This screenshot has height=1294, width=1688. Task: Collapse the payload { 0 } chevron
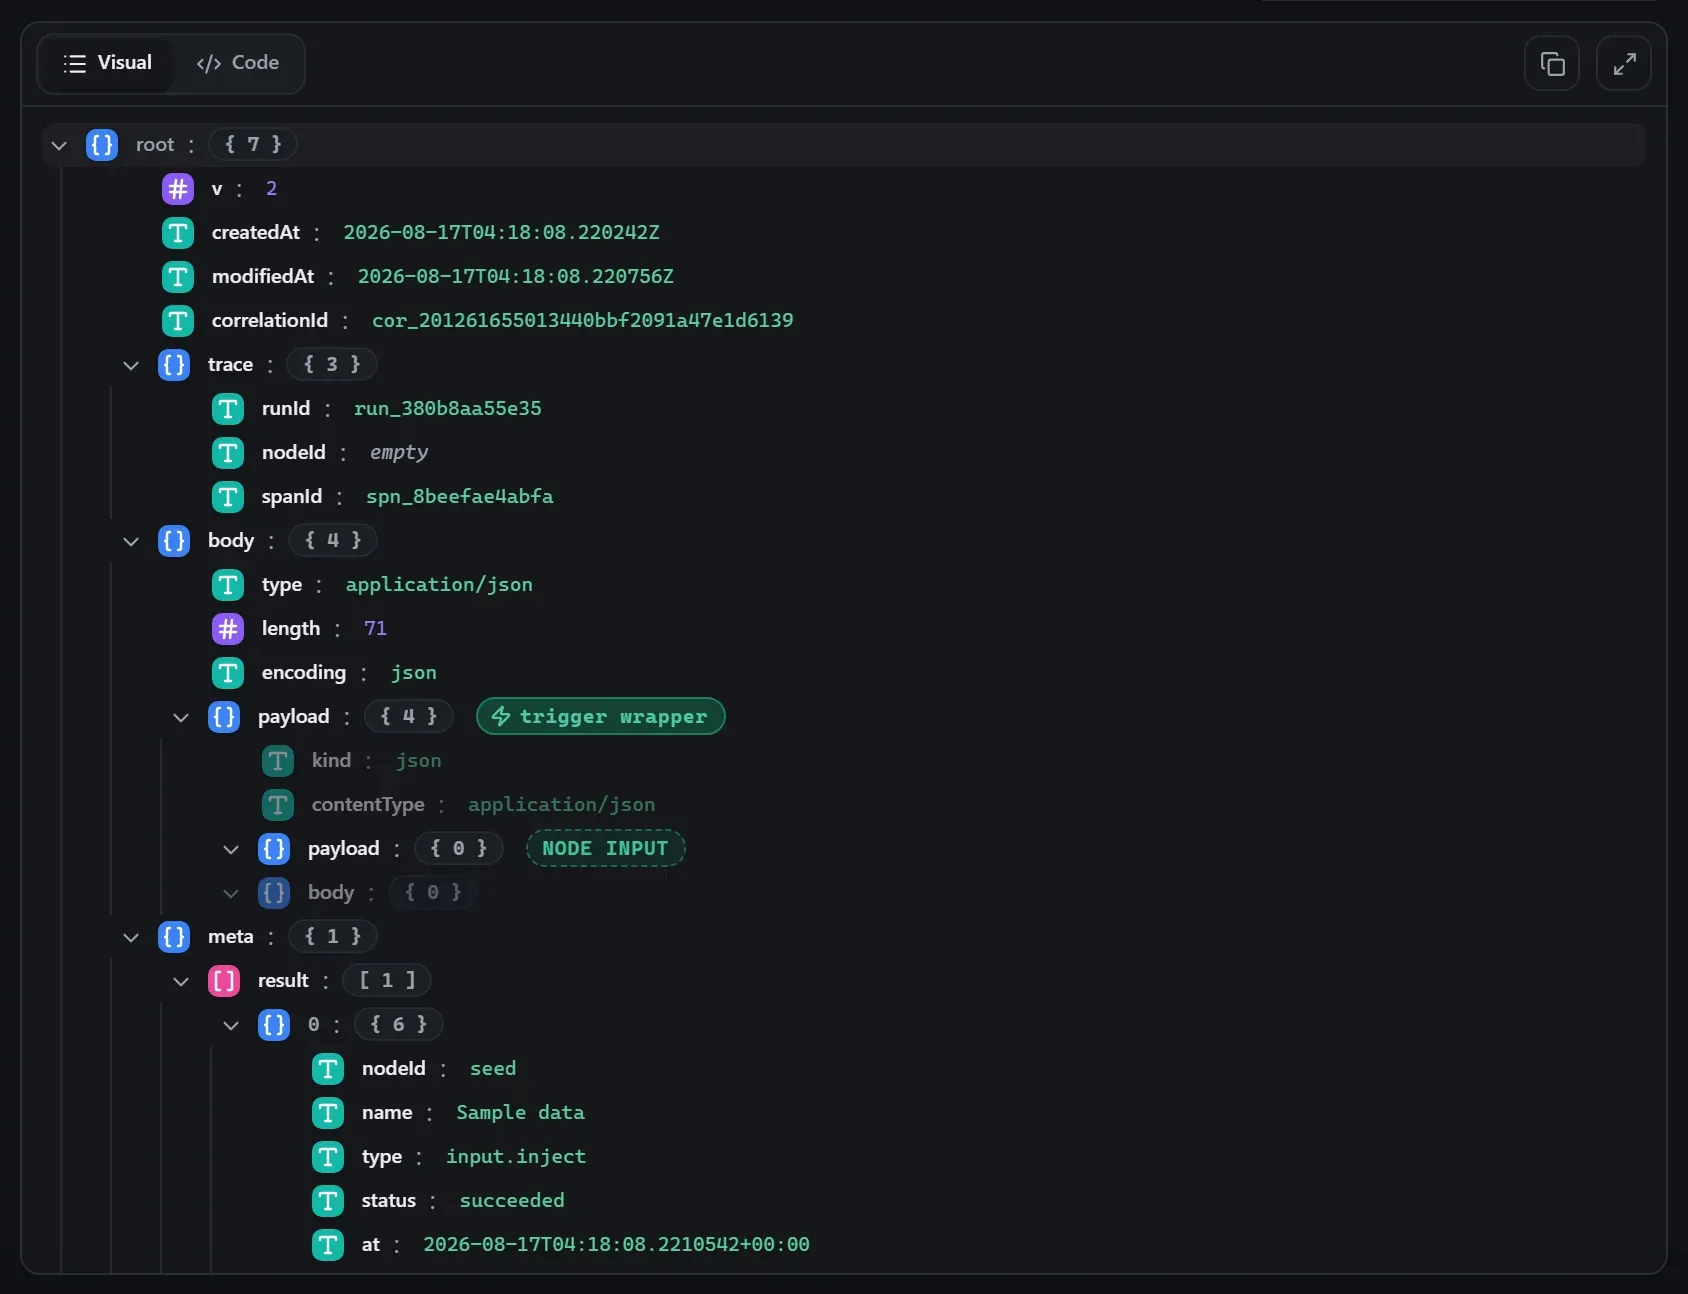tap(231, 849)
